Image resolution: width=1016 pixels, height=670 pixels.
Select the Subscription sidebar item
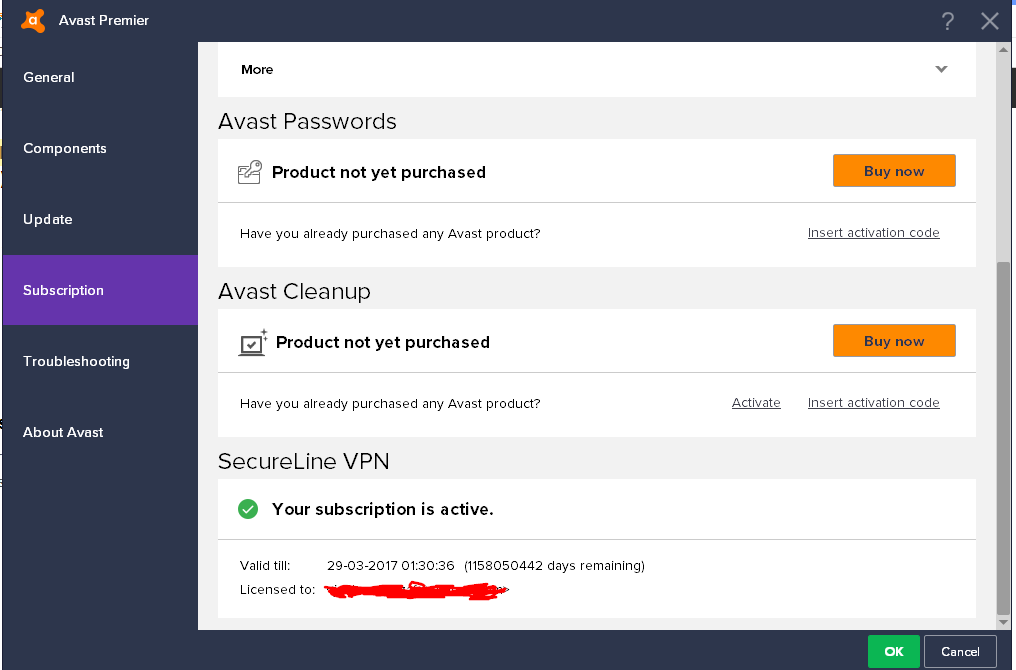coord(64,290)
